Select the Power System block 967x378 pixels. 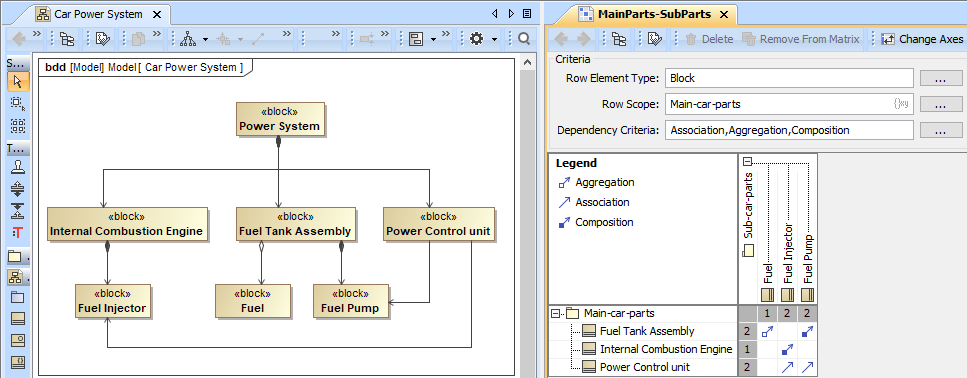[280, 119]
